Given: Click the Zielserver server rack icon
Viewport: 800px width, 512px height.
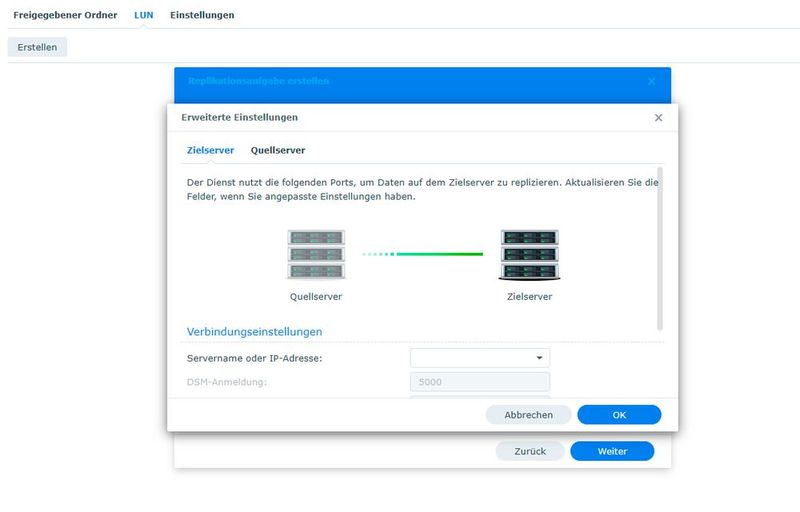Looking at the screenshot, I should click(x=530, y=254).
